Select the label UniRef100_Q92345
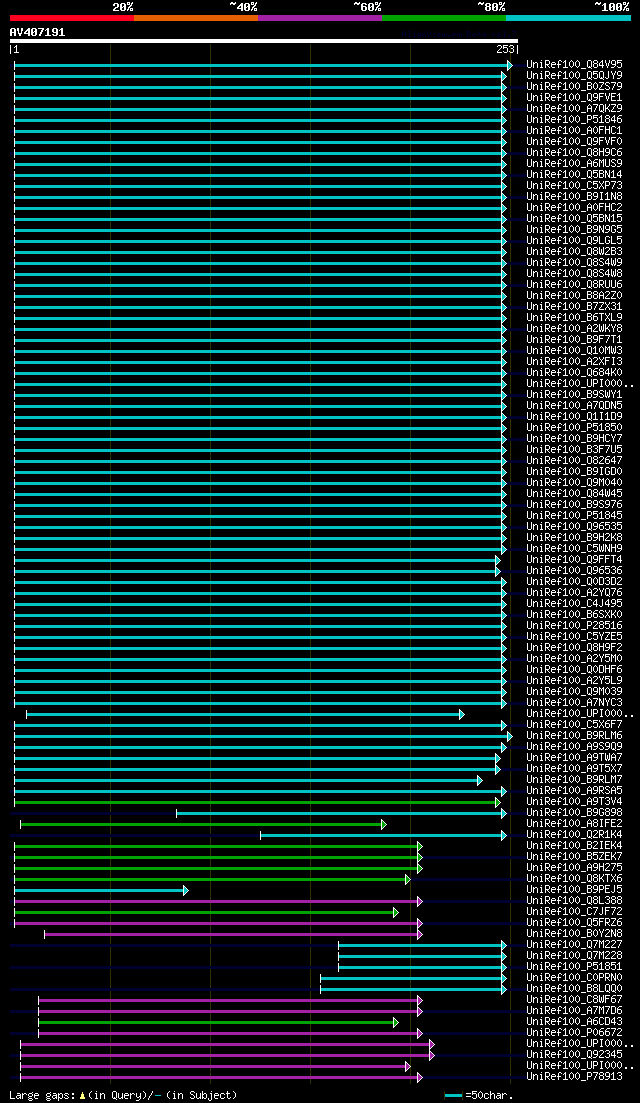The image size is (640, 1103). coord(574,1054)
